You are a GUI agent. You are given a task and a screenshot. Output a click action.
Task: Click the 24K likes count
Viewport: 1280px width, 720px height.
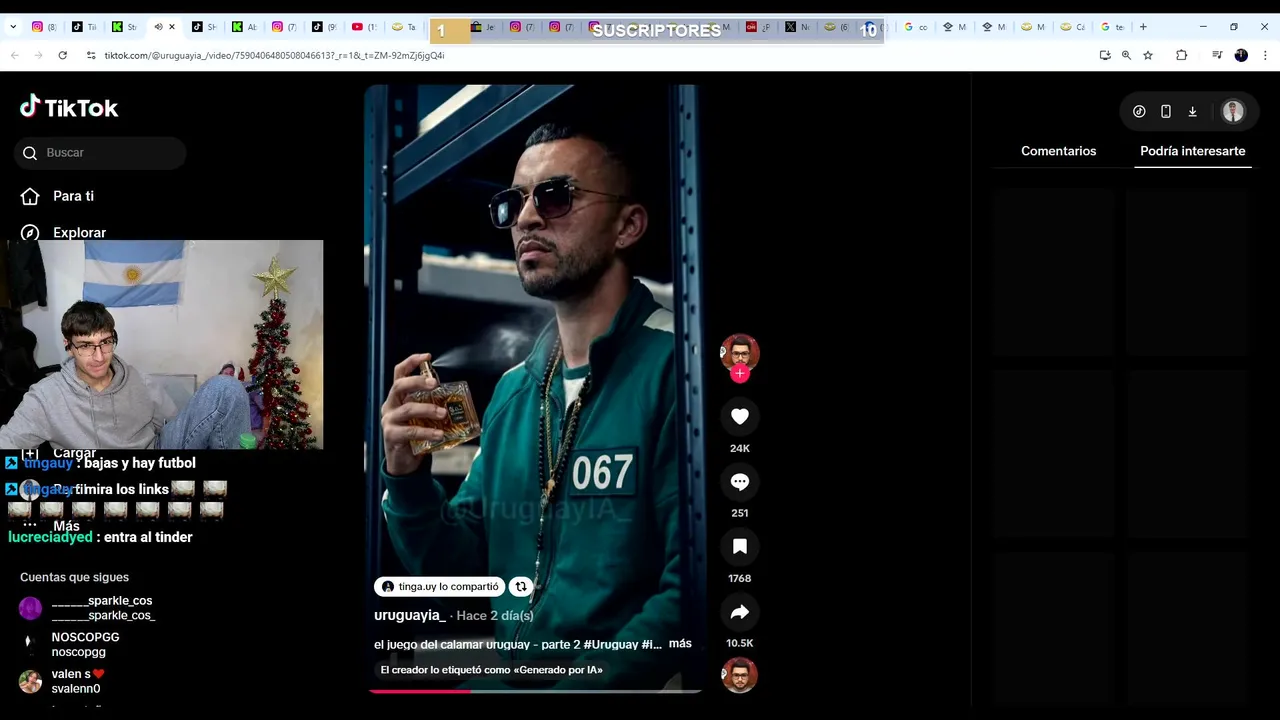(x=740, y=448)
